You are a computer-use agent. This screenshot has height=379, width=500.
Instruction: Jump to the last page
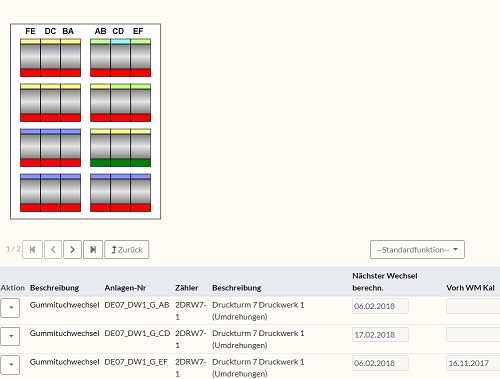93,249
